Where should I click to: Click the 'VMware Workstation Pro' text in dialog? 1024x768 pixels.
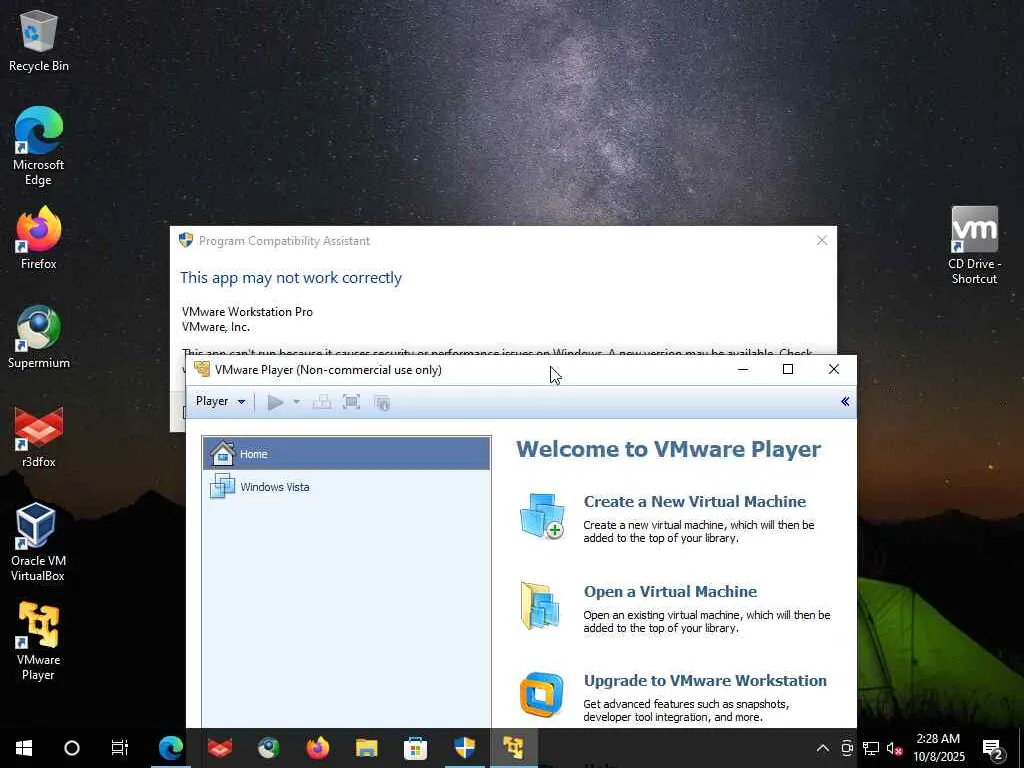click(x=247, y=312)
